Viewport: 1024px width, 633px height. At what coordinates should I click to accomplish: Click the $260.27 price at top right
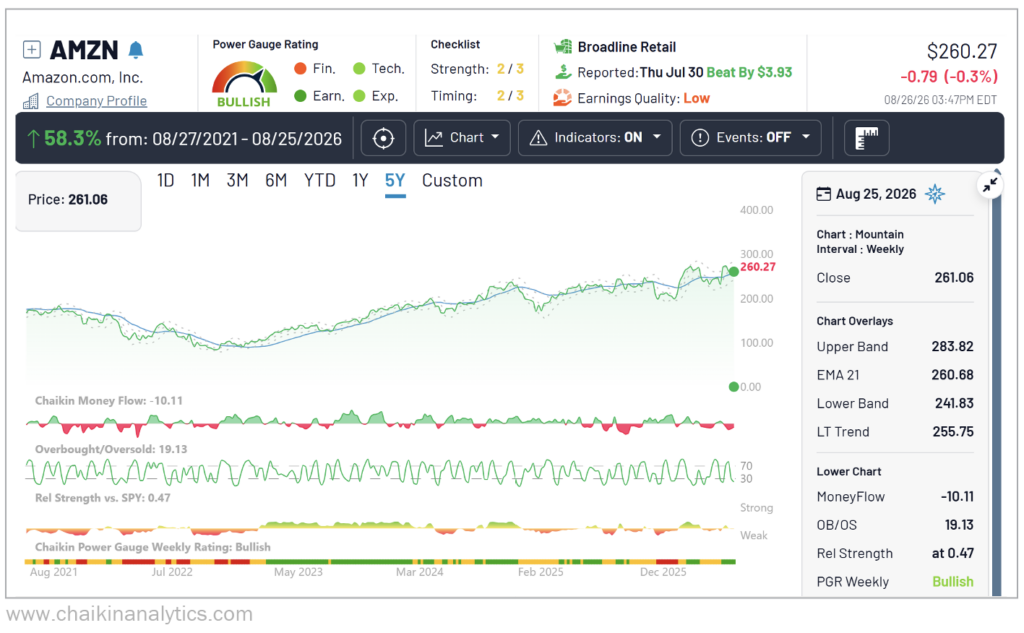962,52
